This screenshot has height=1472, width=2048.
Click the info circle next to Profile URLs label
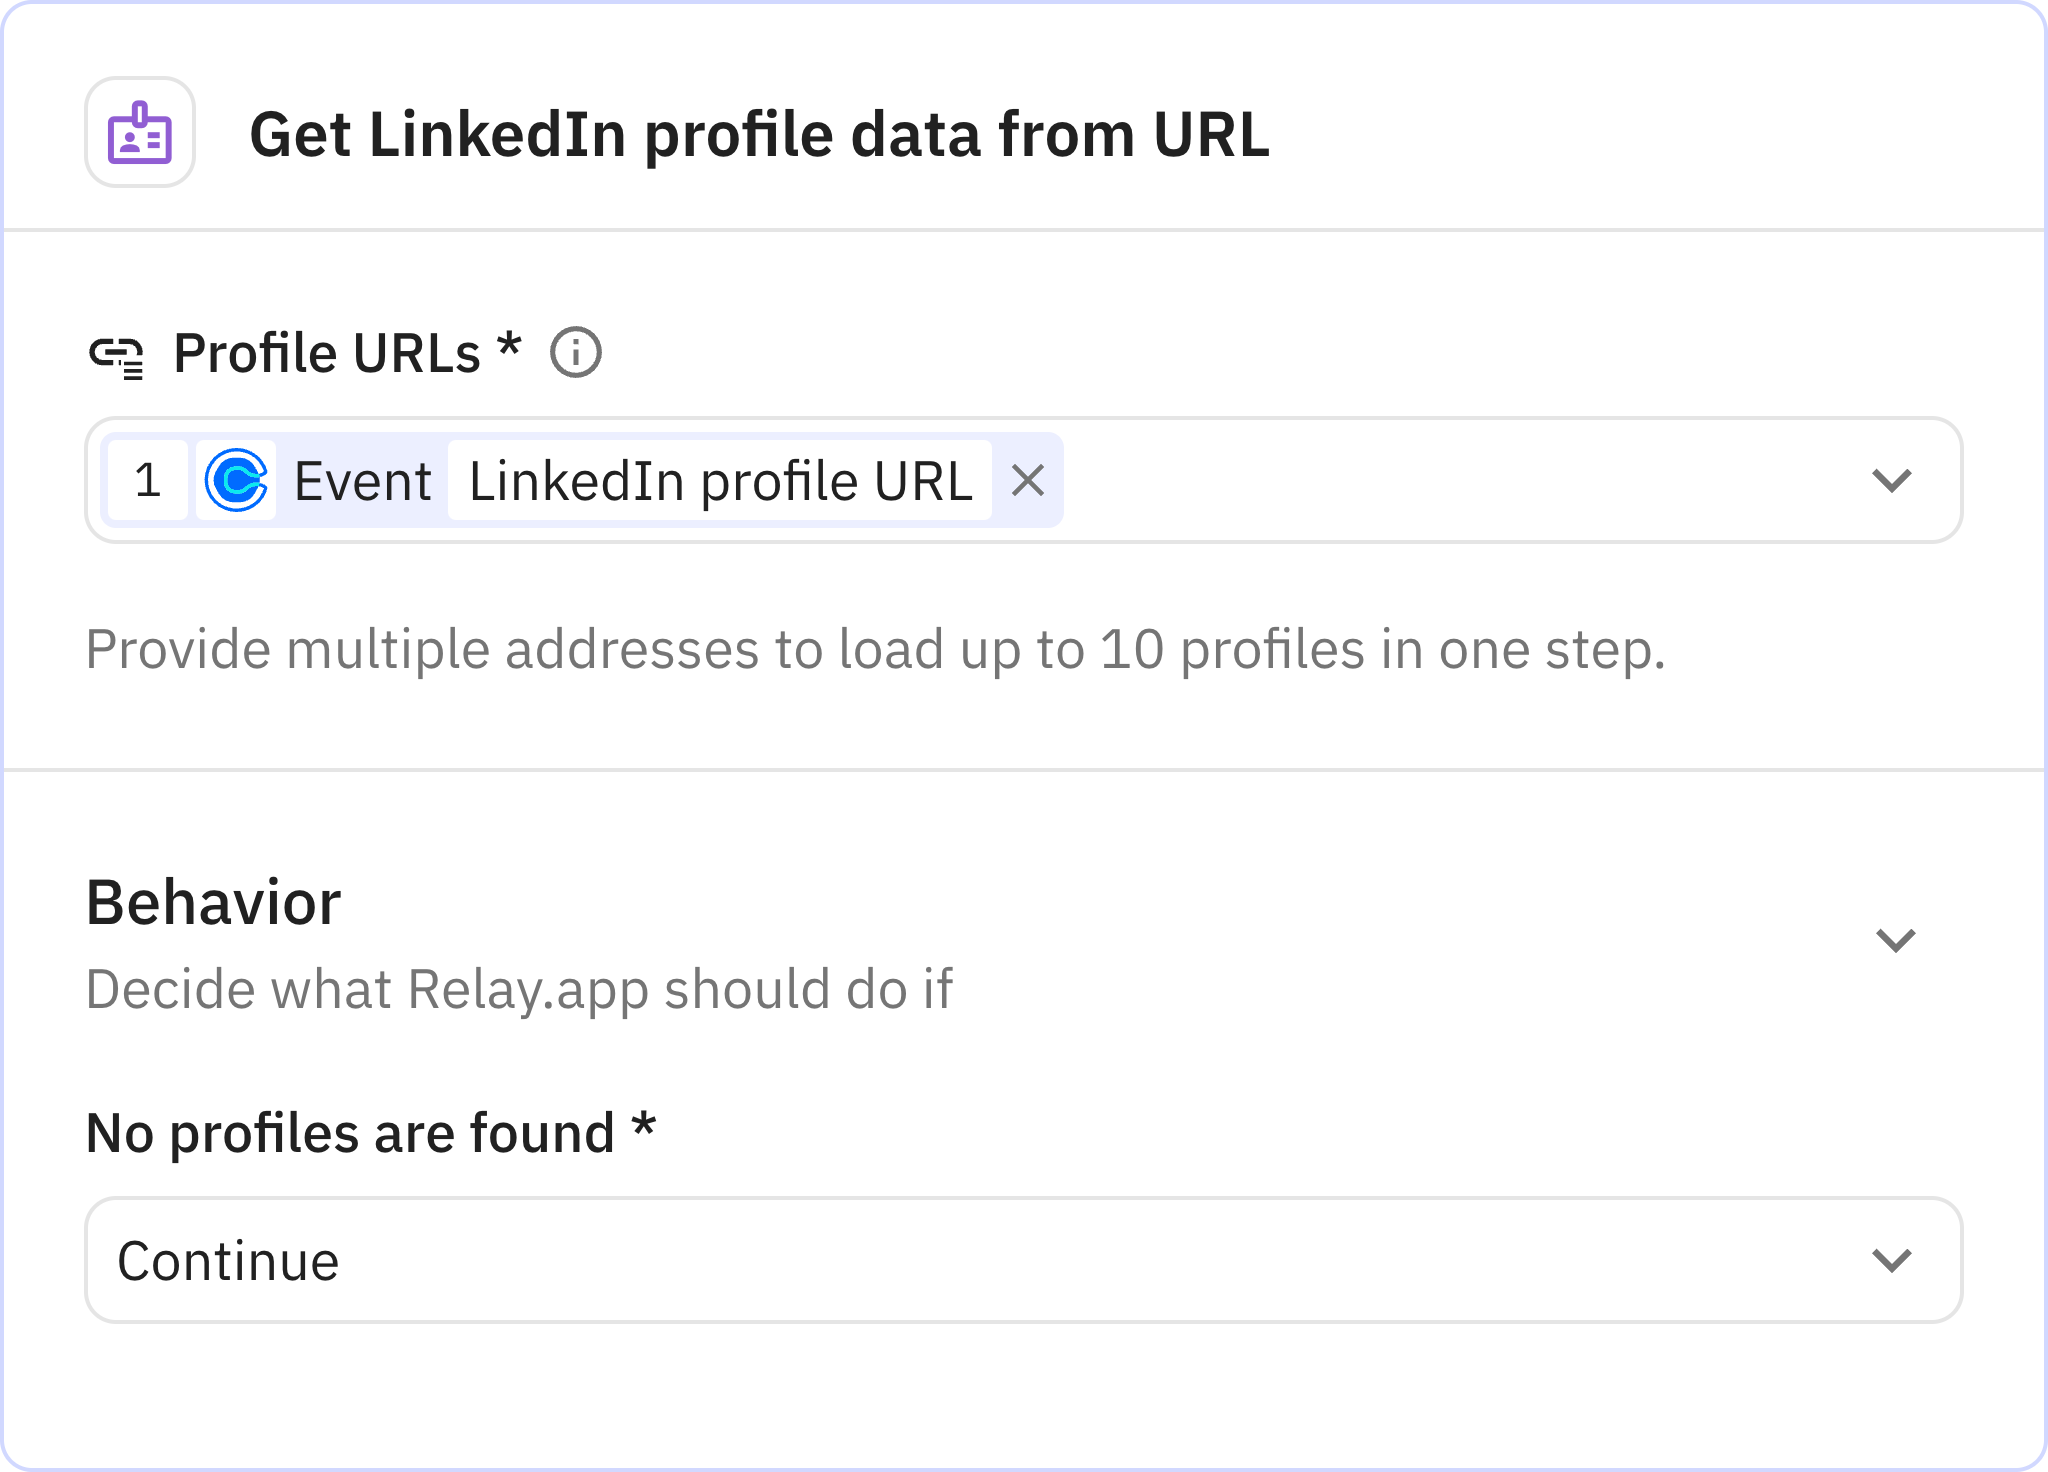pyautogui.click(x=577, y=352)
